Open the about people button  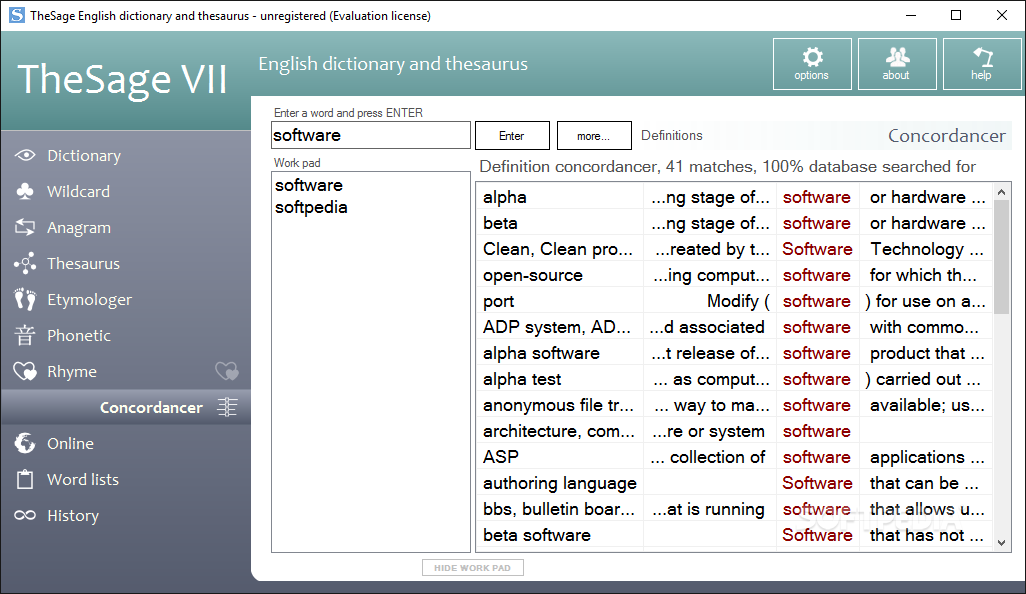pos(897,63)
